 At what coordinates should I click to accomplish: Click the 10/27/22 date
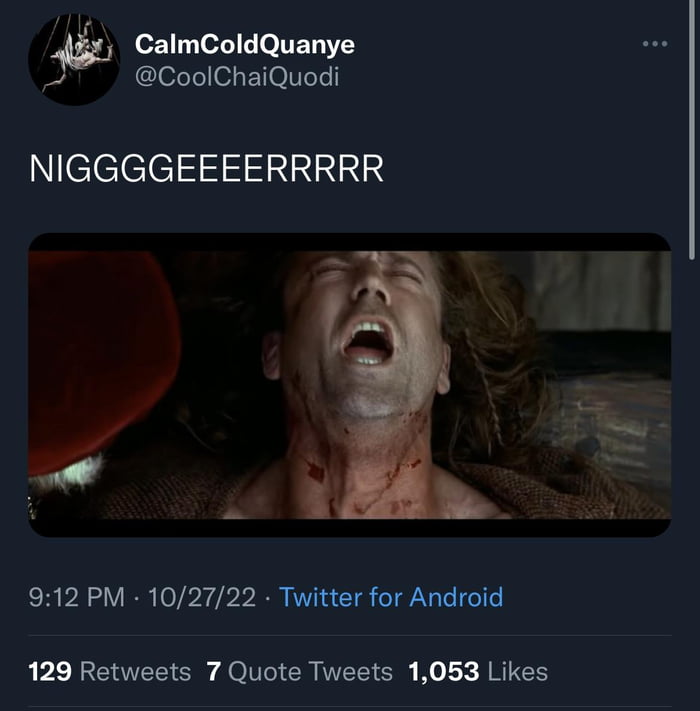pyautogui.click(x=201, y=598)
